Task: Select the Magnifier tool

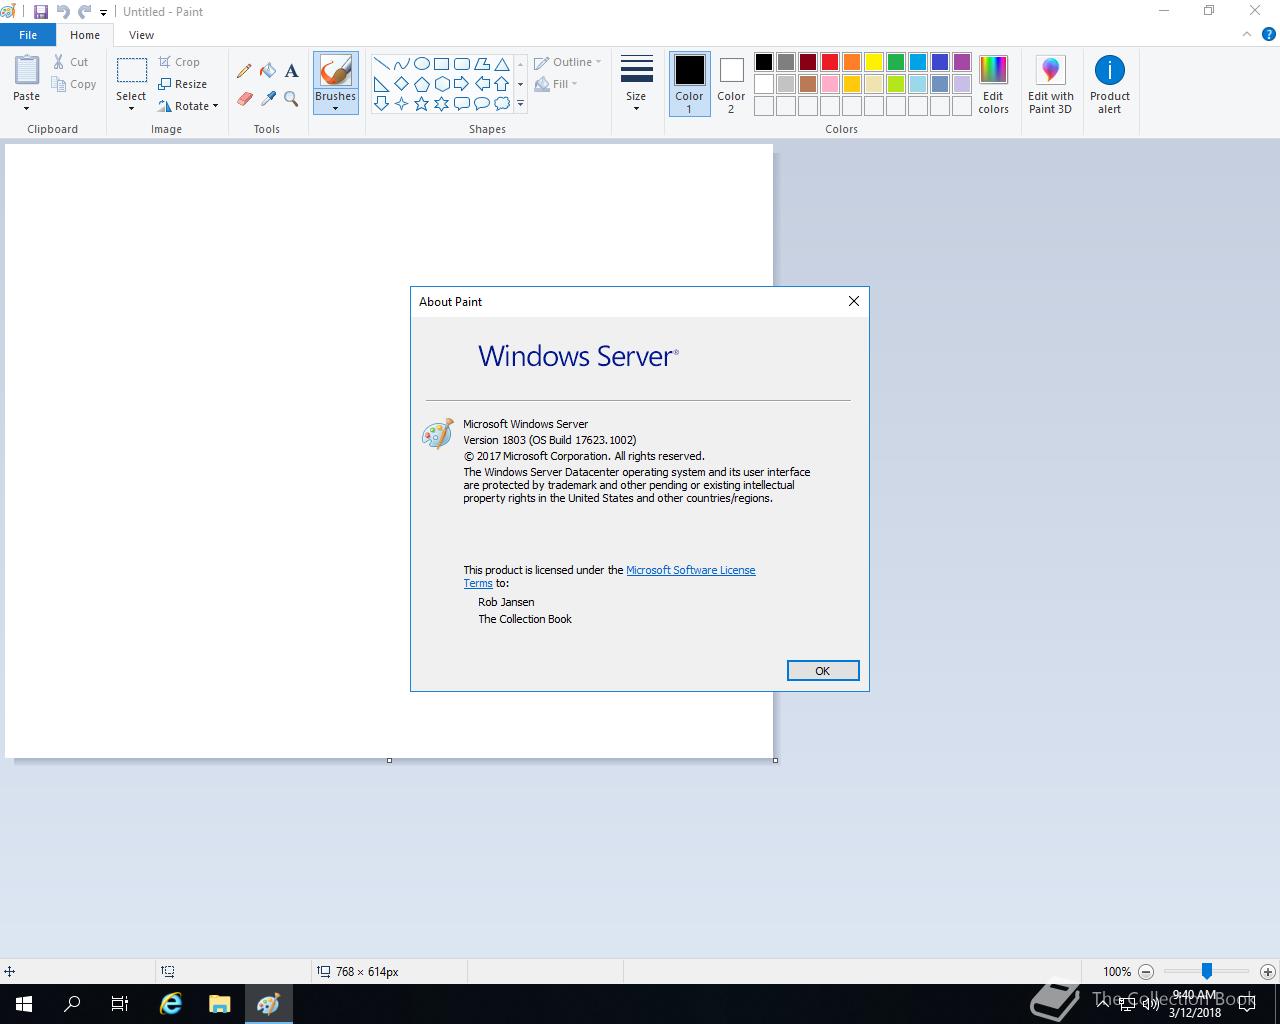Action: tap(291, 98)
